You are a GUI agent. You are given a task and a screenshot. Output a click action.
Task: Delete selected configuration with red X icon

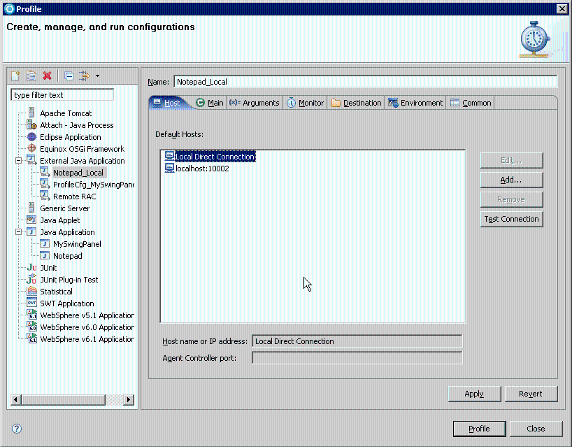[47, 76]
